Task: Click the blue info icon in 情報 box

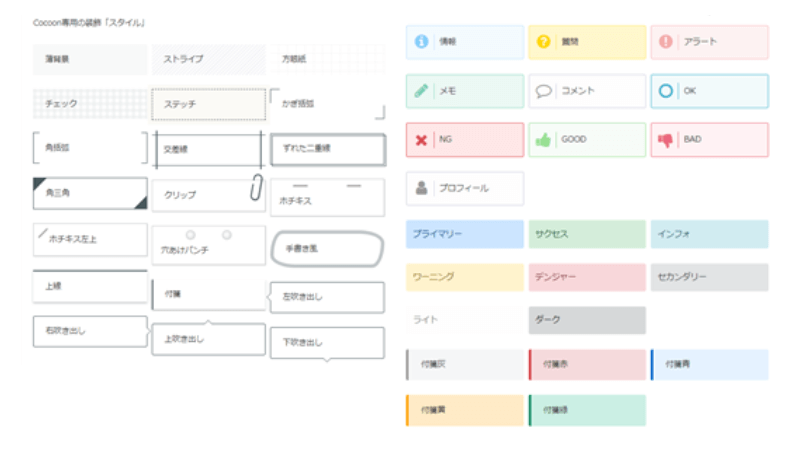Action: pyautogui.click(x=421, y=42)
